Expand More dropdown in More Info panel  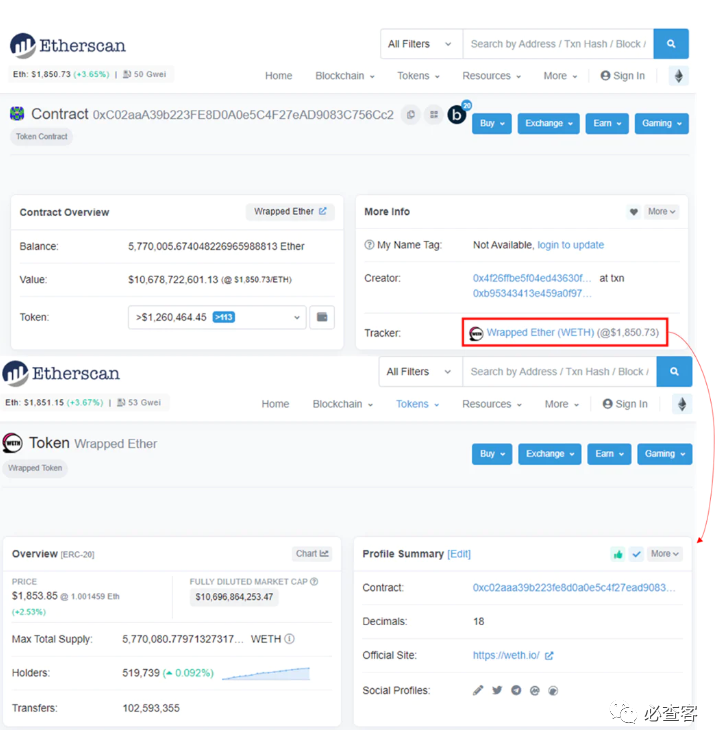pyautogui.click(x=662, y=212)
